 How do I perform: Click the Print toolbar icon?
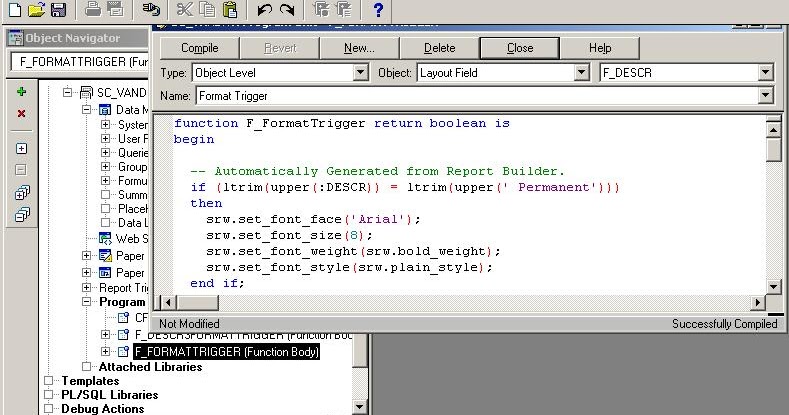[x=93, y=10]
